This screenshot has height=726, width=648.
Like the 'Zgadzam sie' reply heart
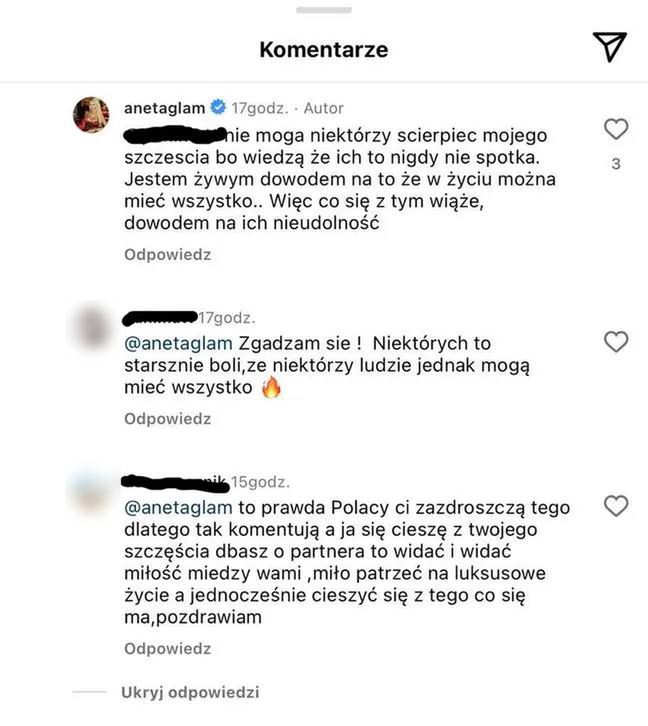tap(616, 342)
